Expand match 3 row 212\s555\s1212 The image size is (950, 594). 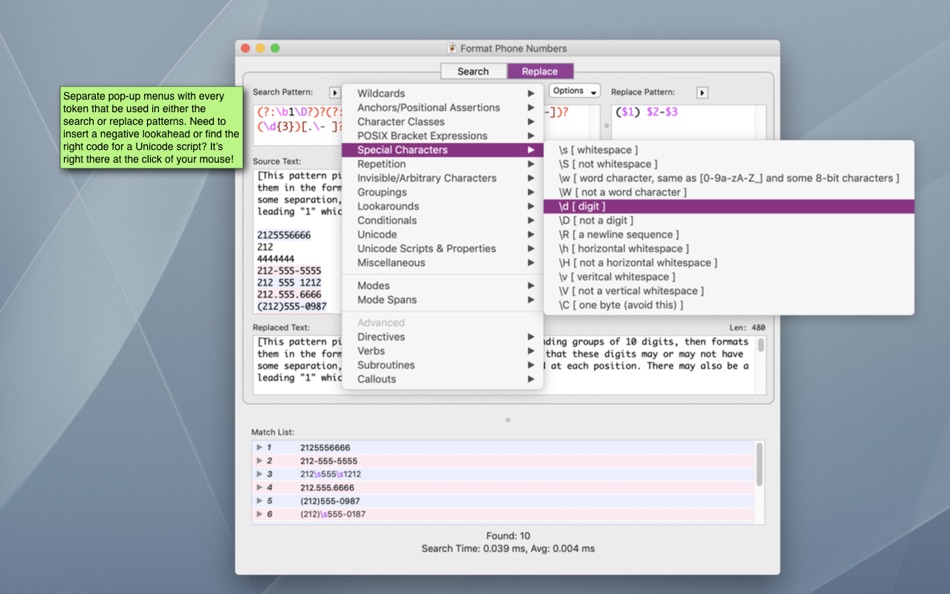[x=259, y=474]
